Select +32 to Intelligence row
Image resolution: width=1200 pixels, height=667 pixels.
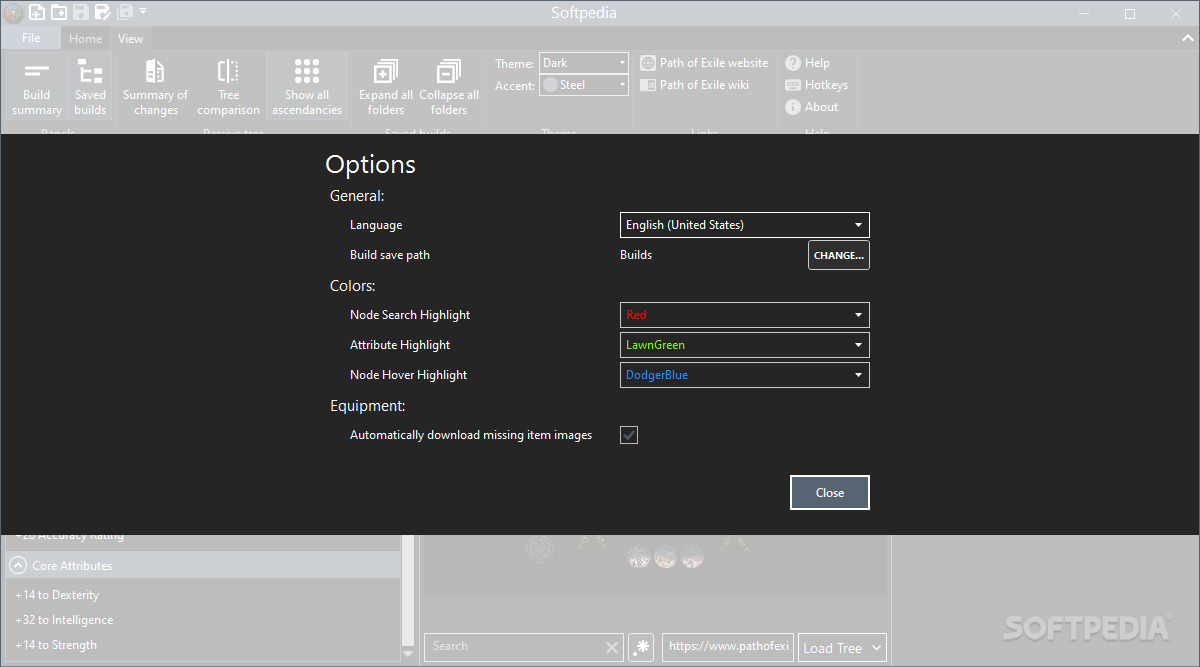202,620
